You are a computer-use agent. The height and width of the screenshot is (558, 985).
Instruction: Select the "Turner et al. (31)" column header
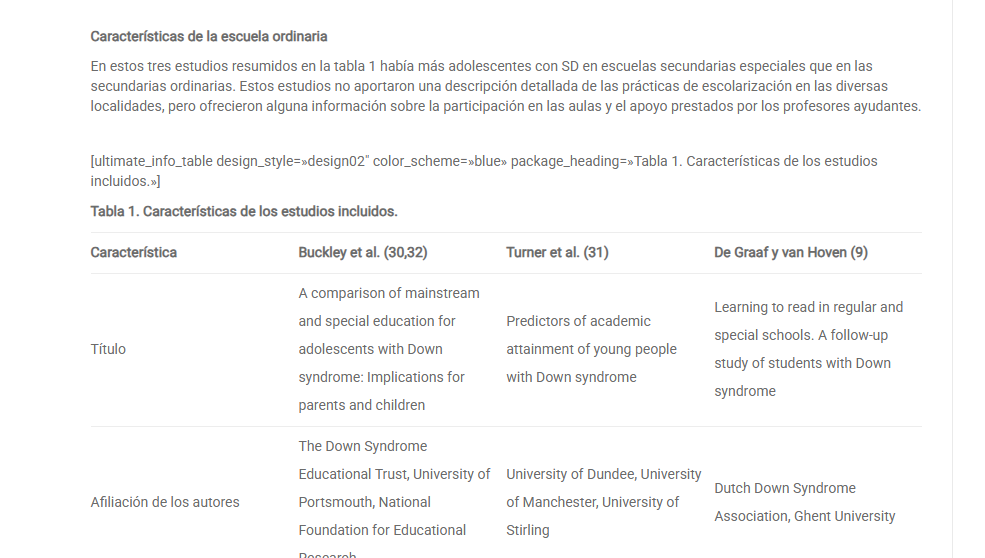(x=557, y=252)
